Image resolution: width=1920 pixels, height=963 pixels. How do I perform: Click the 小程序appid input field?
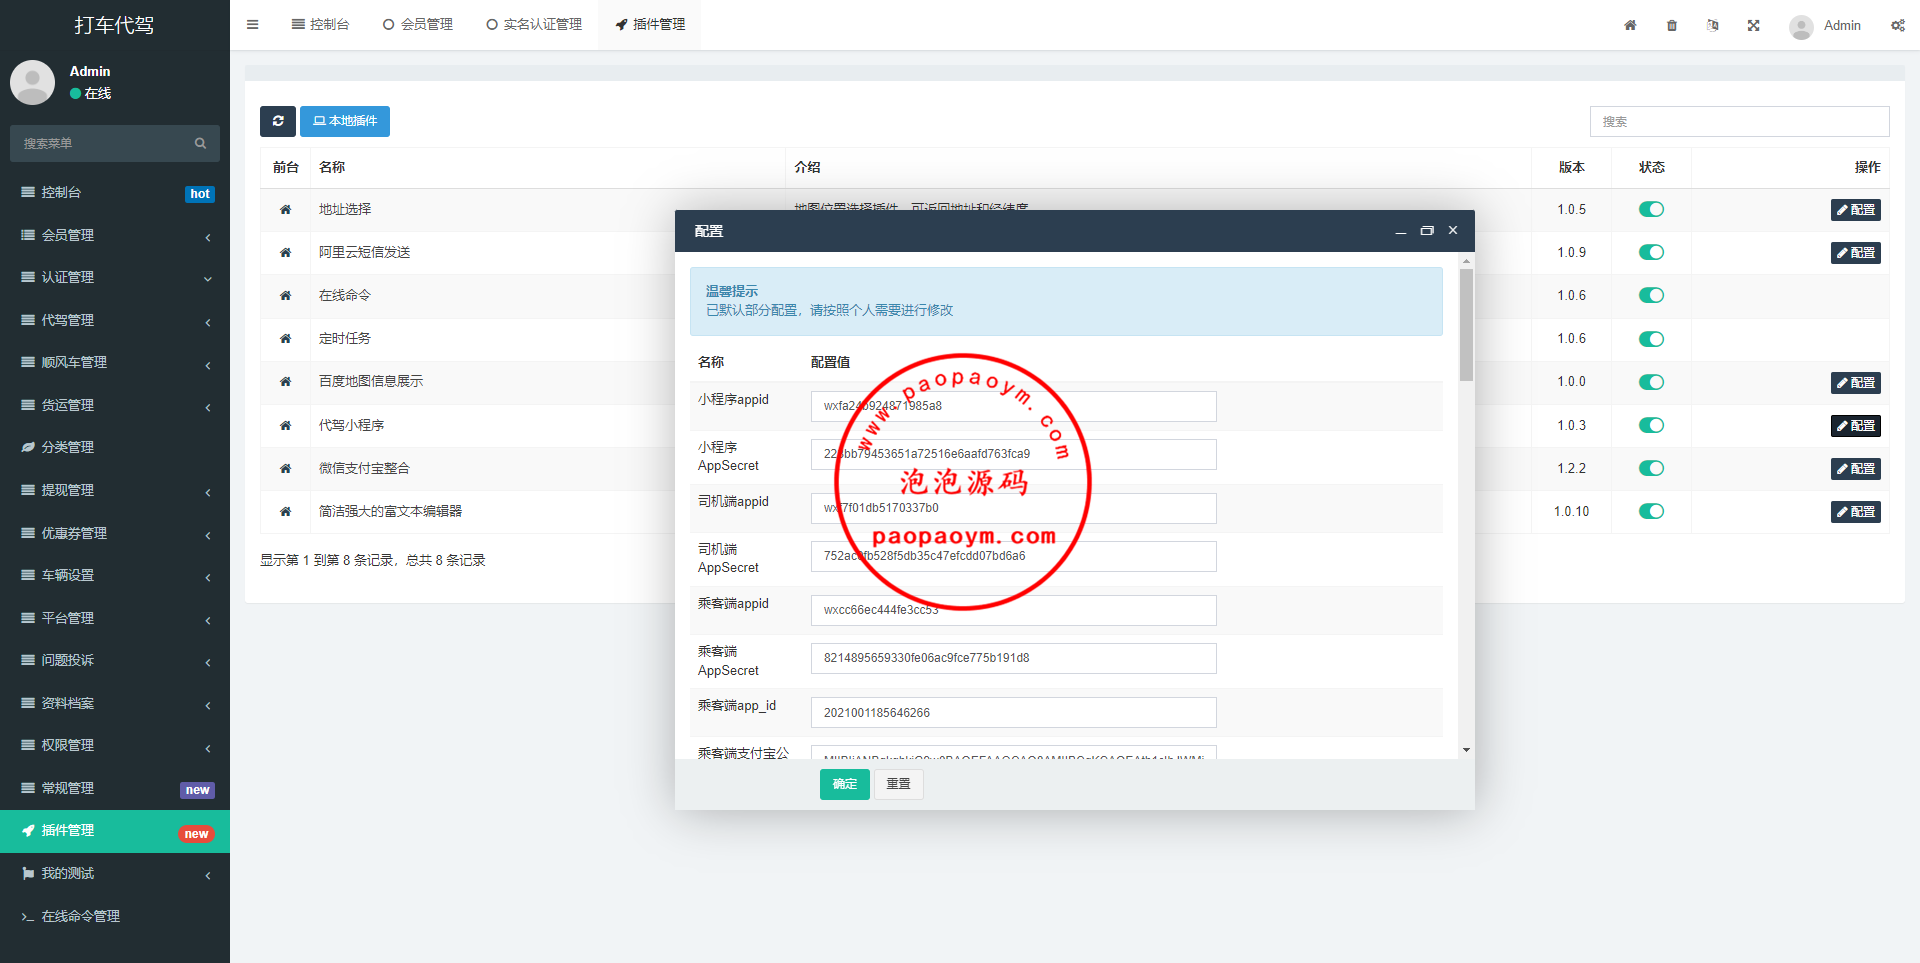click(x=1013, y=406)
